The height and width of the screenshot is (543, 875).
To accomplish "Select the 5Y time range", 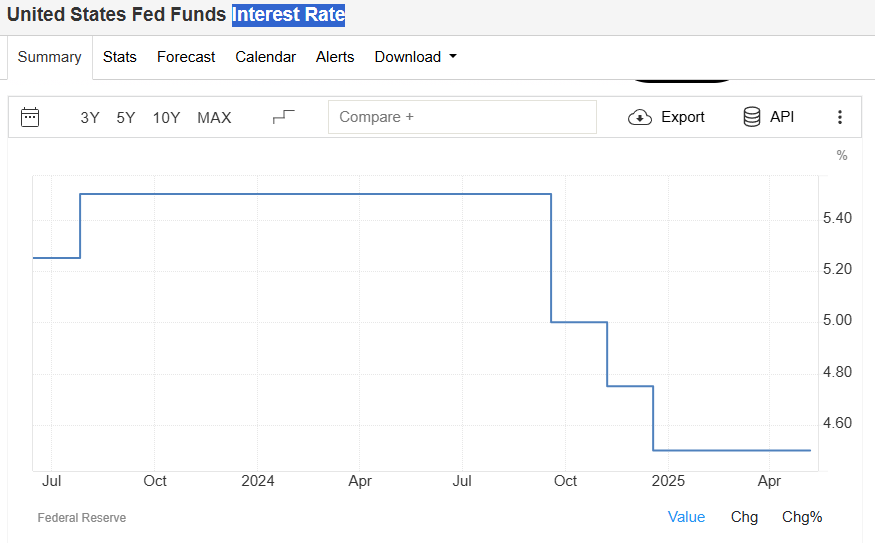I will [x=126, y=117].
